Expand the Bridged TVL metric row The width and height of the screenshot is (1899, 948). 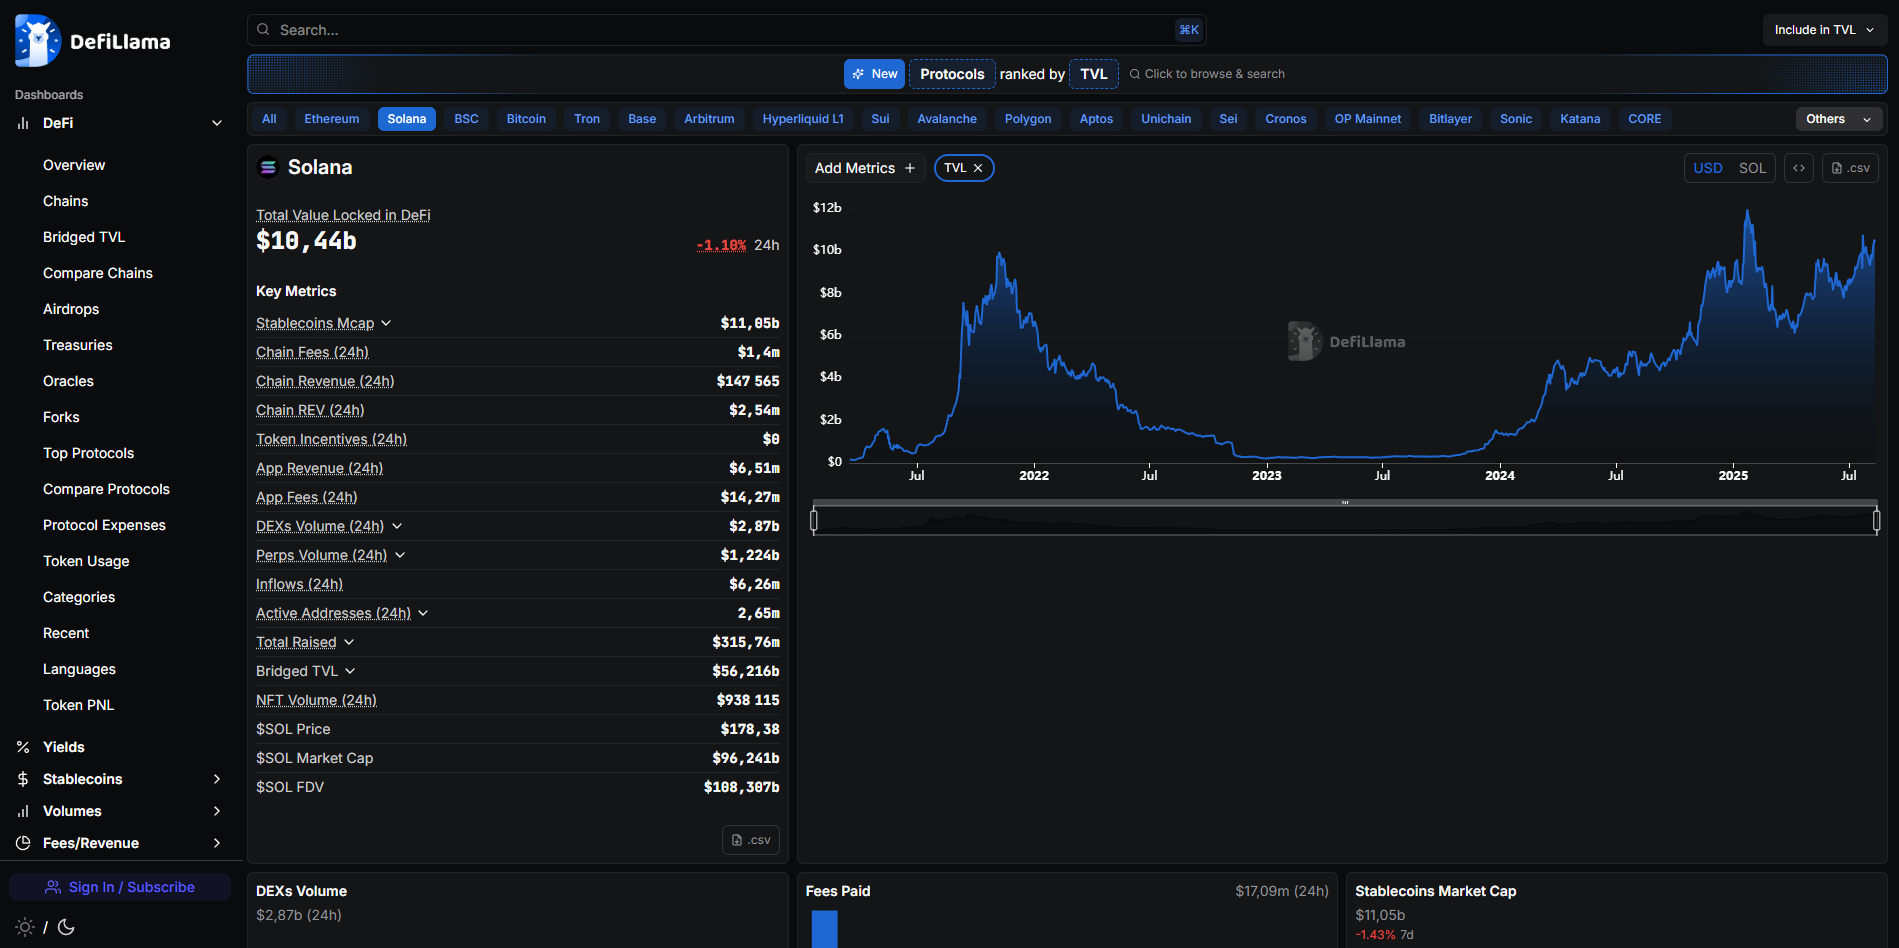tap(350, 671)
